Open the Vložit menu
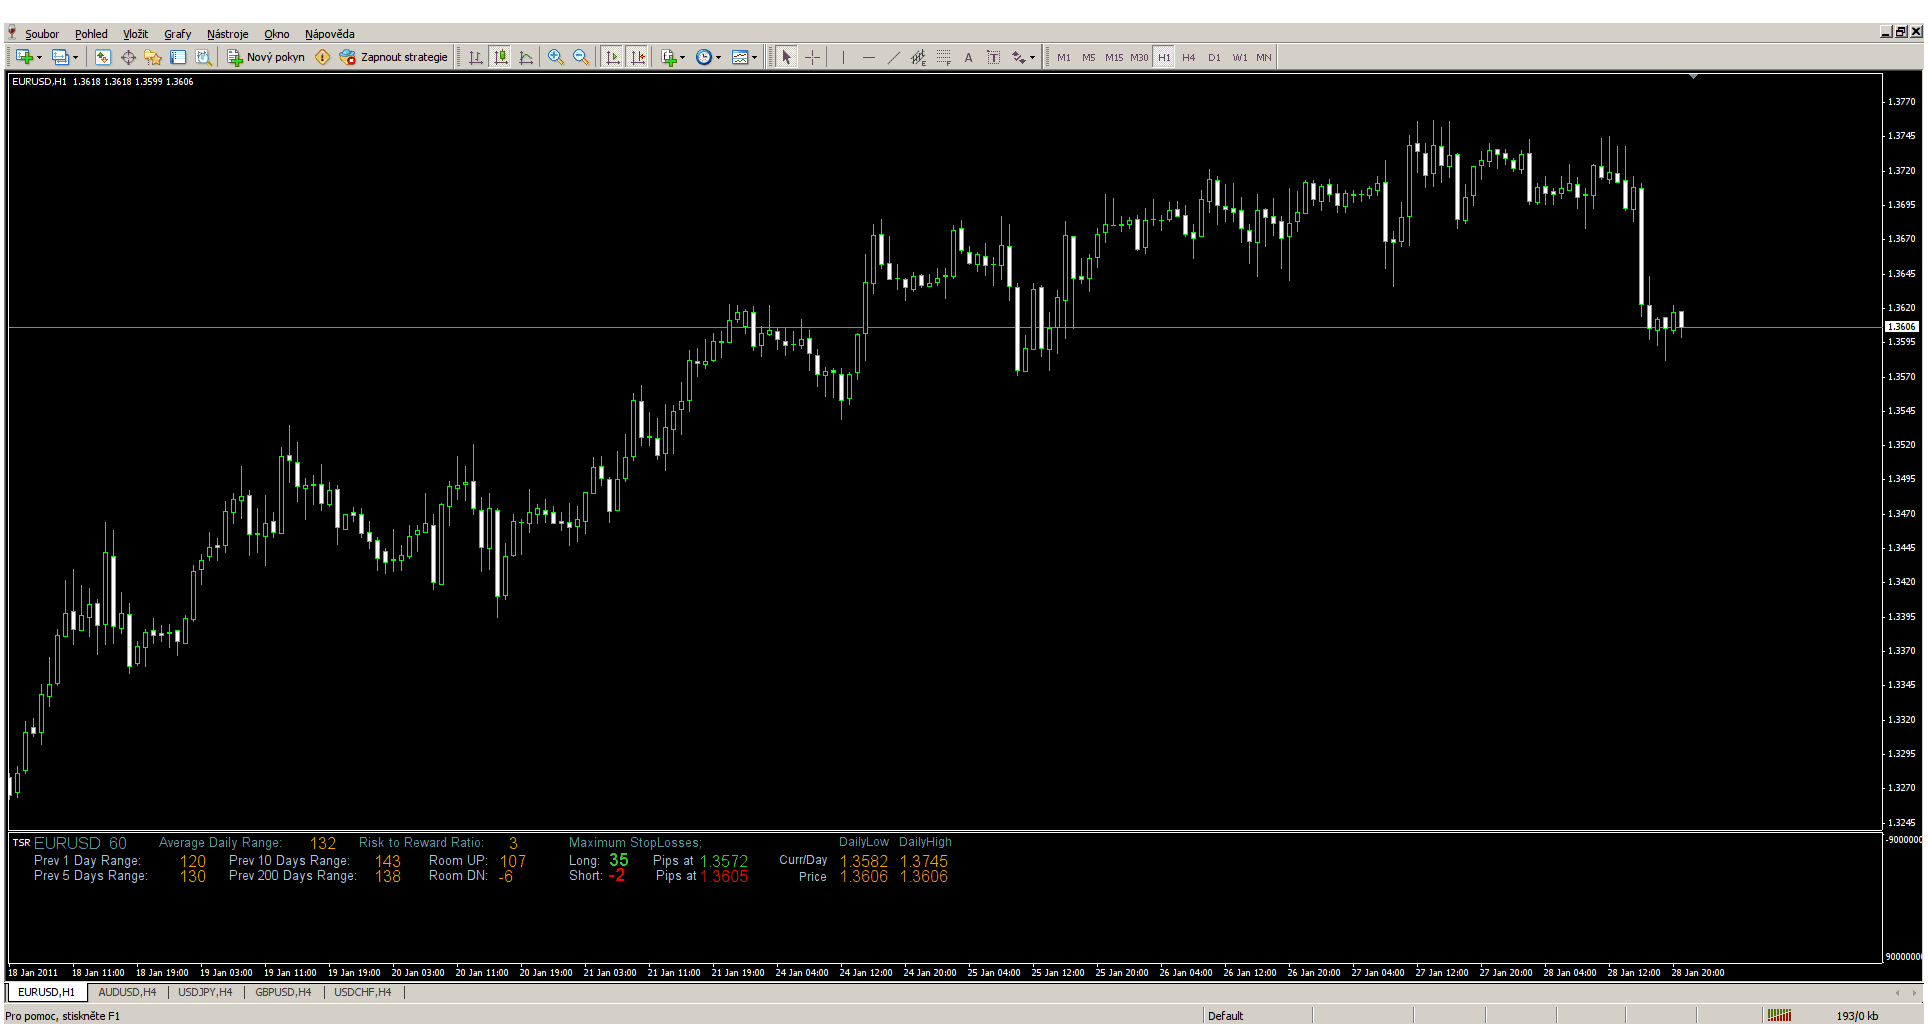The width and height of the screenshot is (1928, 1028). 135,34
